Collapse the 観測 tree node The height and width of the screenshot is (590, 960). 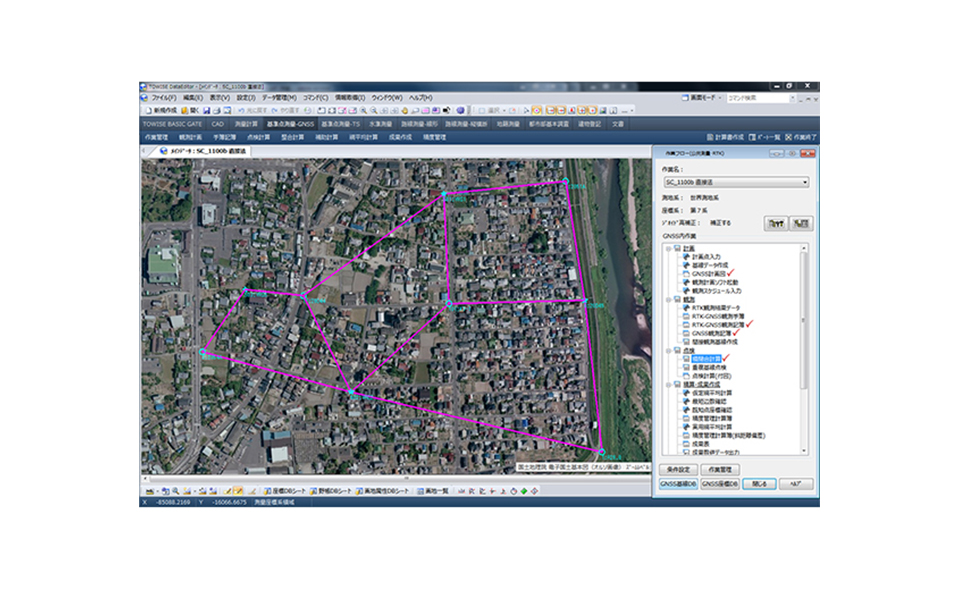click(x=668, y=299)
